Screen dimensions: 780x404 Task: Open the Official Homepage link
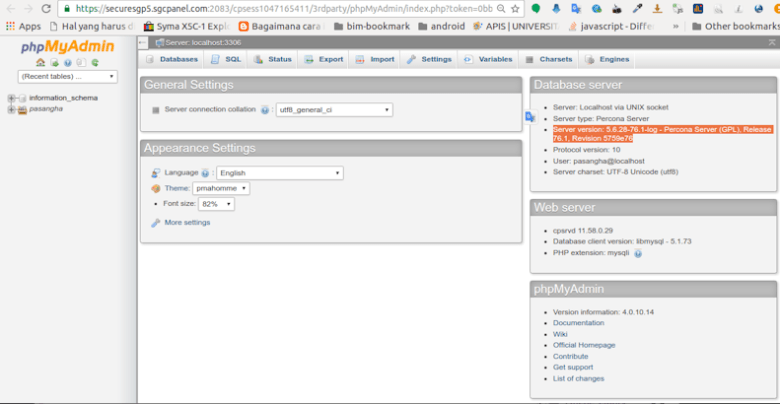pyautogui.click(x=584, y=345)
